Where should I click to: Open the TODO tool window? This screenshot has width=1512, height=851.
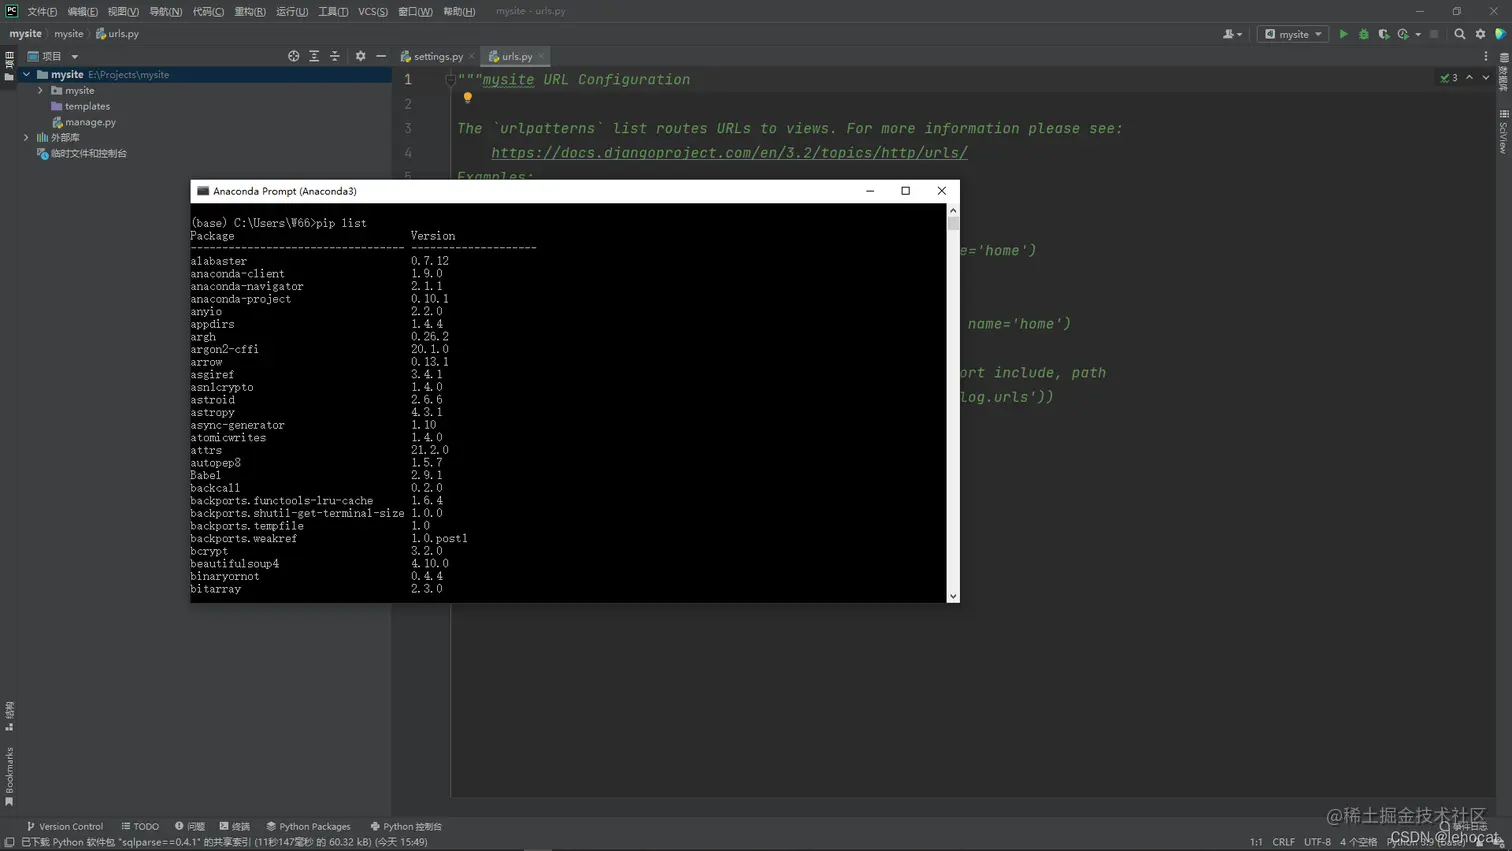pyautogui.click(x=140, y=826)
